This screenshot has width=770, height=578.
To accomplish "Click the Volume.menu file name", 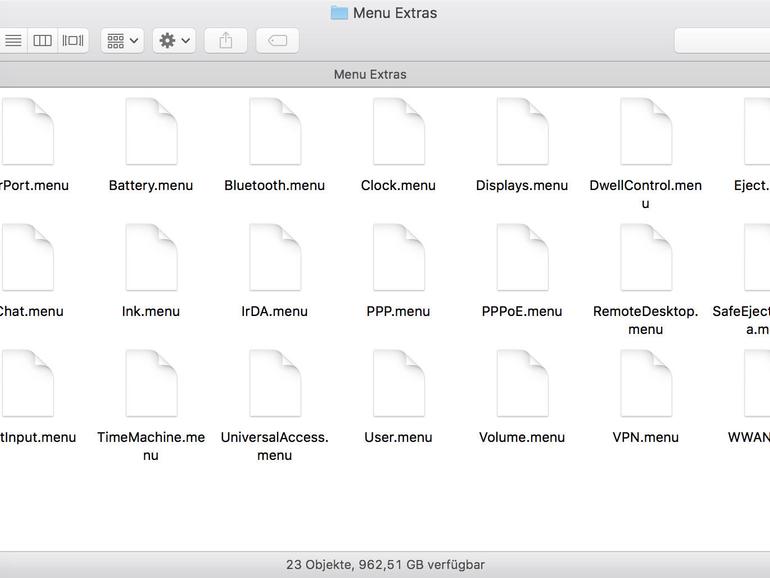I will click(x=522, y=438).
